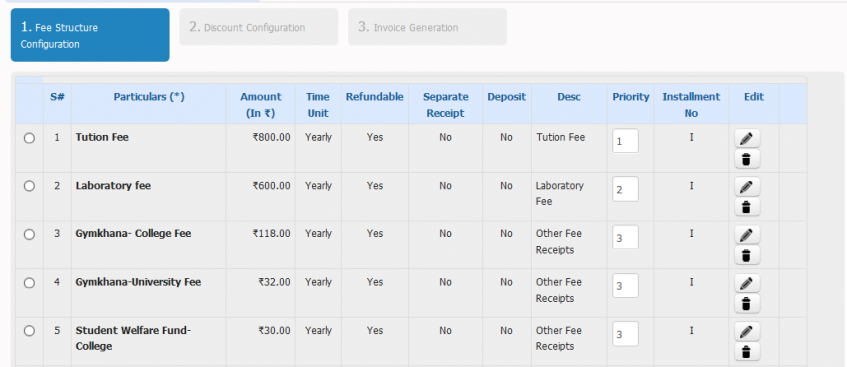Click the Tution Fee particulars name
Viewport: 847px width, 367px height.
pyautogui.click(x=102, y=137)
